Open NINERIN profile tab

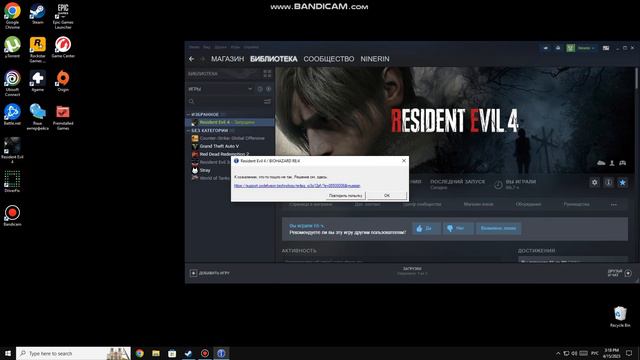[x=375, y=59]
